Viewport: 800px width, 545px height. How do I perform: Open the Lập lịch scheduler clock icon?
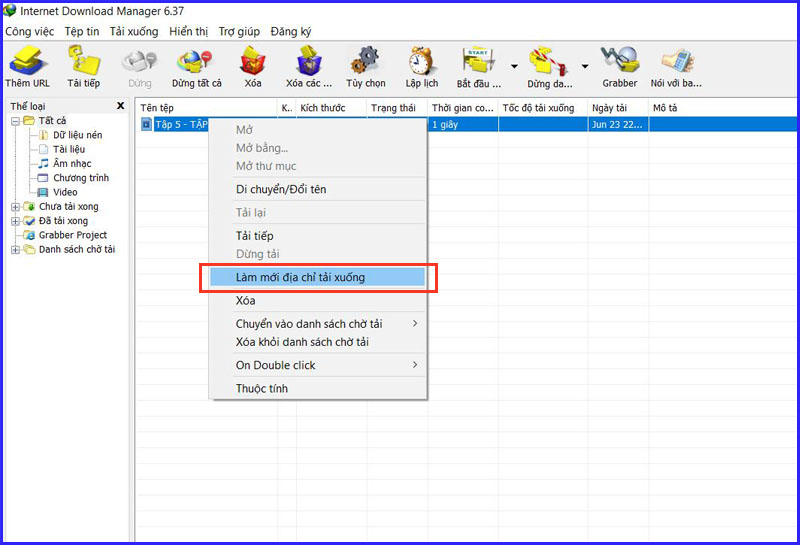click(x=421, y=61)
